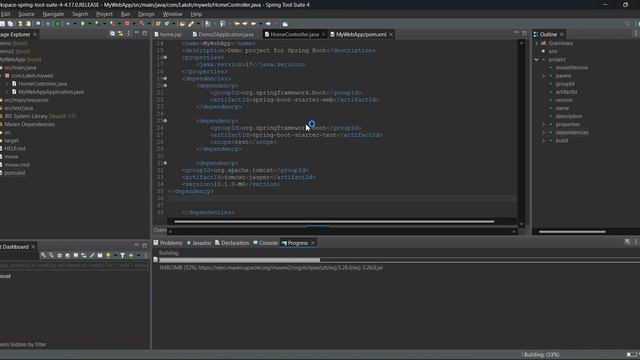Image resolution: width=640 pixels, height=360 pixels.
Task: Expand build node in Outline
Action: coord(543,141)
